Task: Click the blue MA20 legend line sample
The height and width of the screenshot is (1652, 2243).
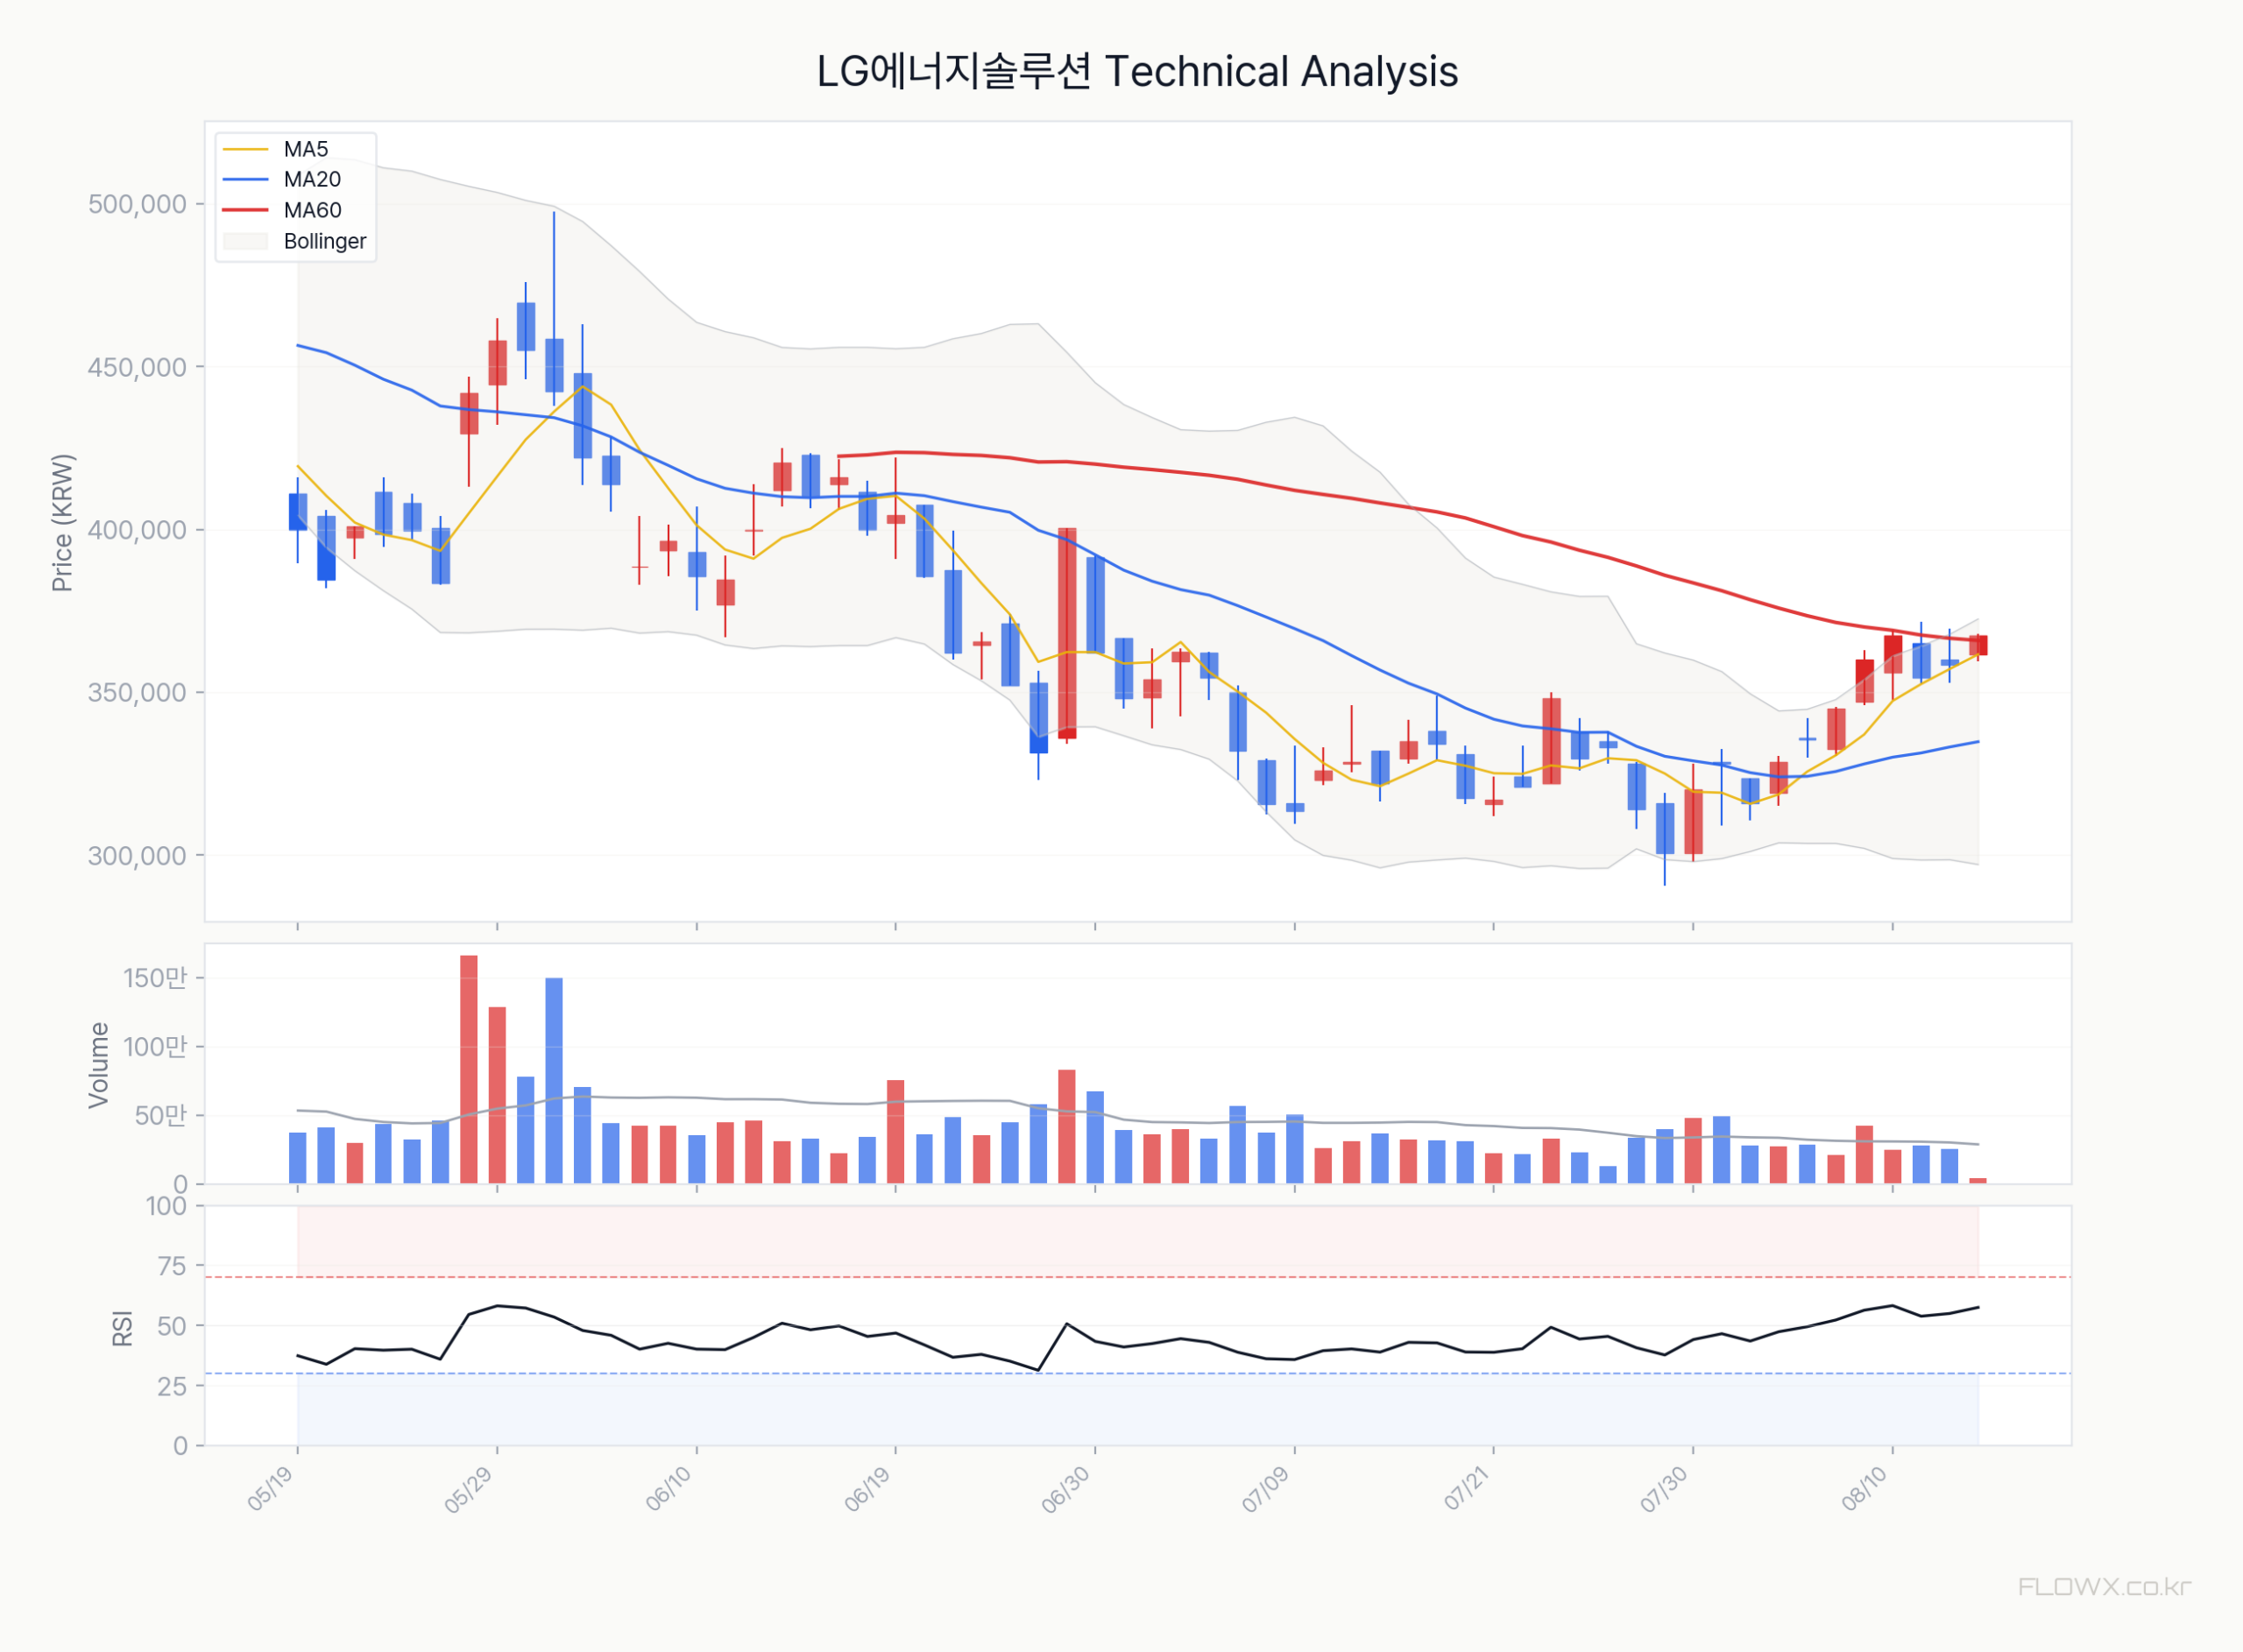Action: [246, 180]
